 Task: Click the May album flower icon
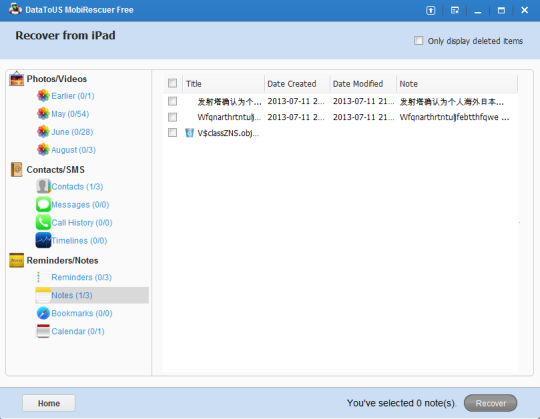pyautogui.click(x=43, y=114)
